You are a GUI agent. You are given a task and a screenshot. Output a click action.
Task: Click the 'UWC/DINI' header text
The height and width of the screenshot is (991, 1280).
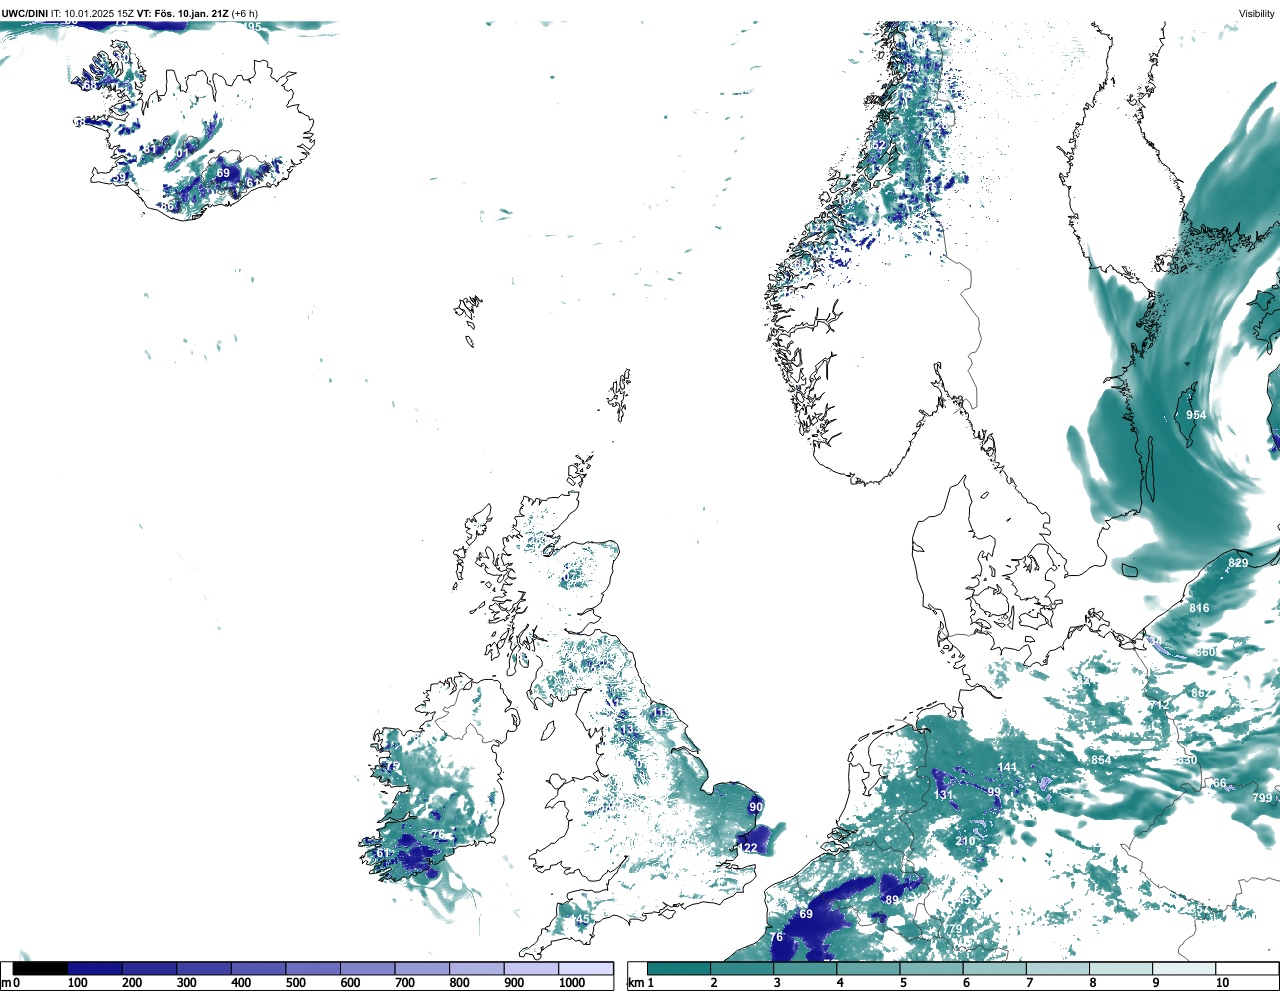(24, 13)
